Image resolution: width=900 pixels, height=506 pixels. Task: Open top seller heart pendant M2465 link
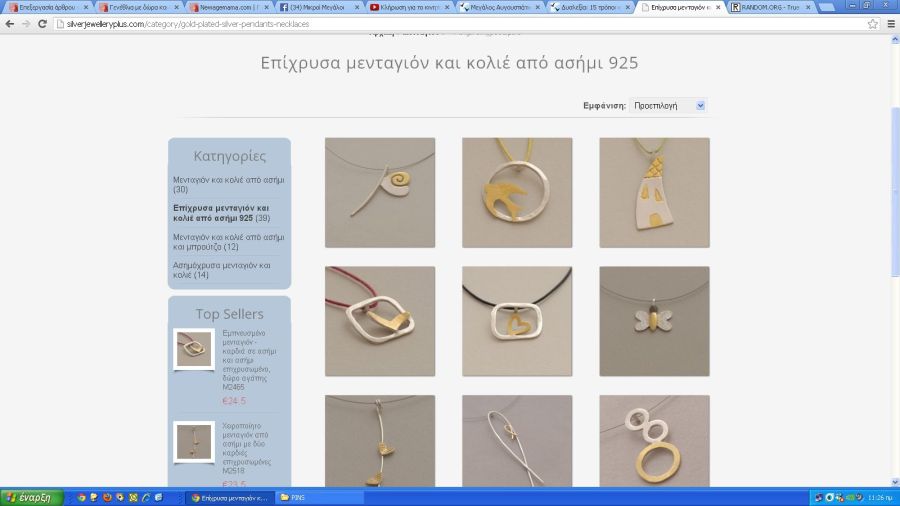(249, 360)
